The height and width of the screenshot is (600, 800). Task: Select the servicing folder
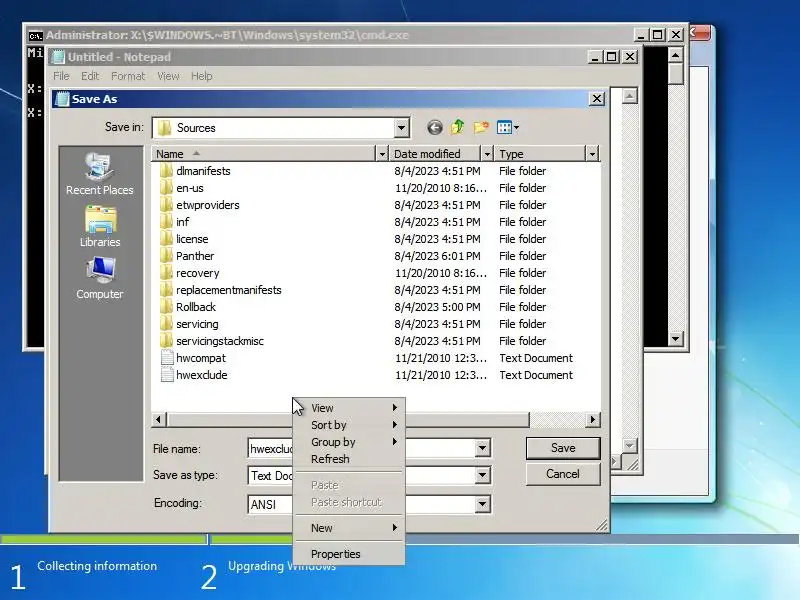tap(189, 324)
